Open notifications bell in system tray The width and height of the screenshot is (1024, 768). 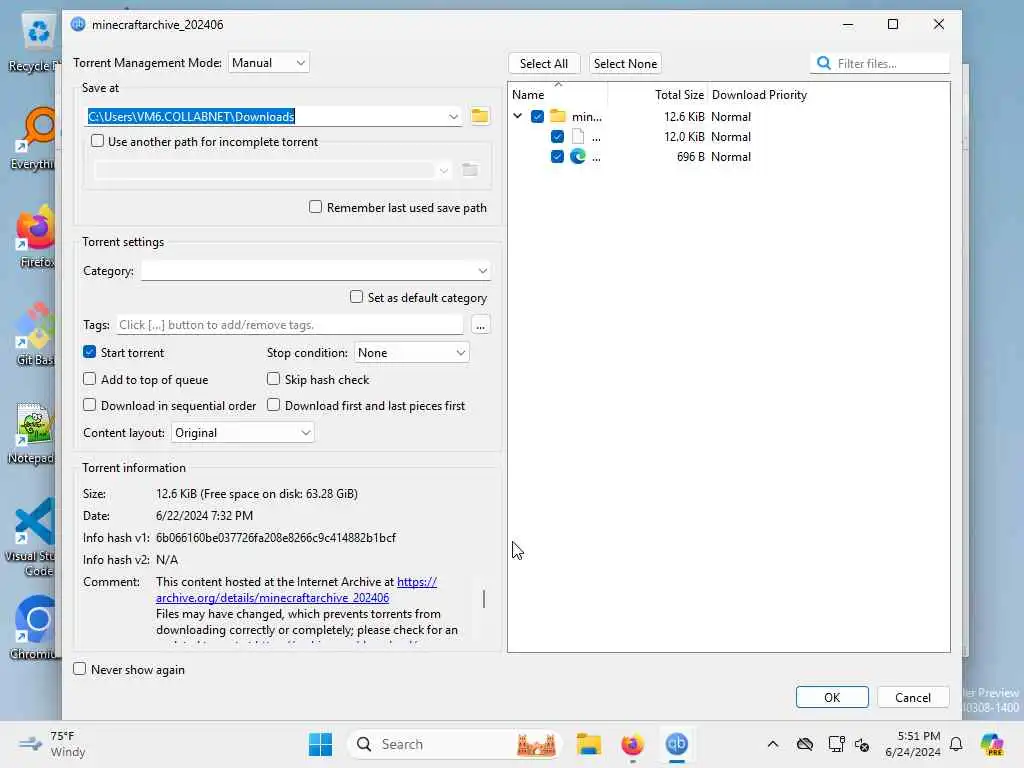[956, 744]
